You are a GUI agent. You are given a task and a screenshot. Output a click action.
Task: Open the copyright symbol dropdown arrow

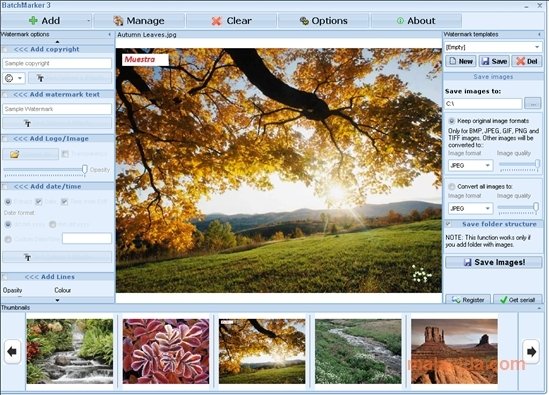20,78
